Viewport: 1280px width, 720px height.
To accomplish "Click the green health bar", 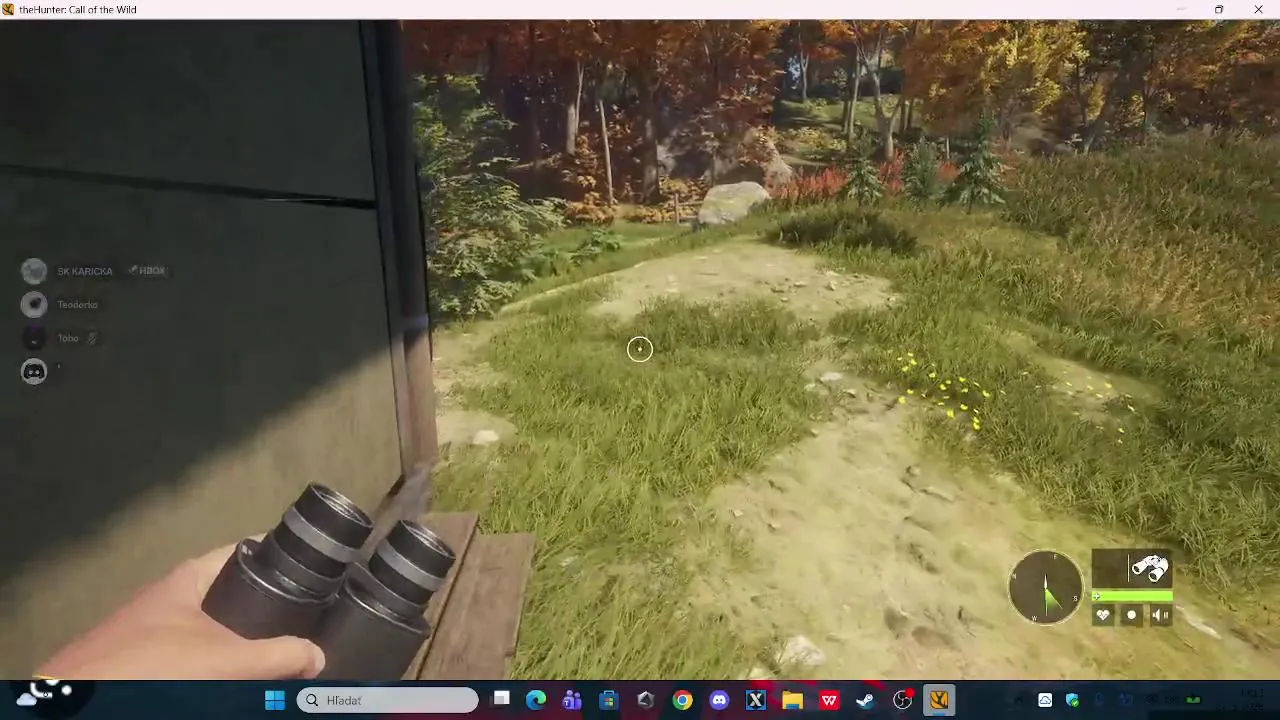I will 1132,596.
